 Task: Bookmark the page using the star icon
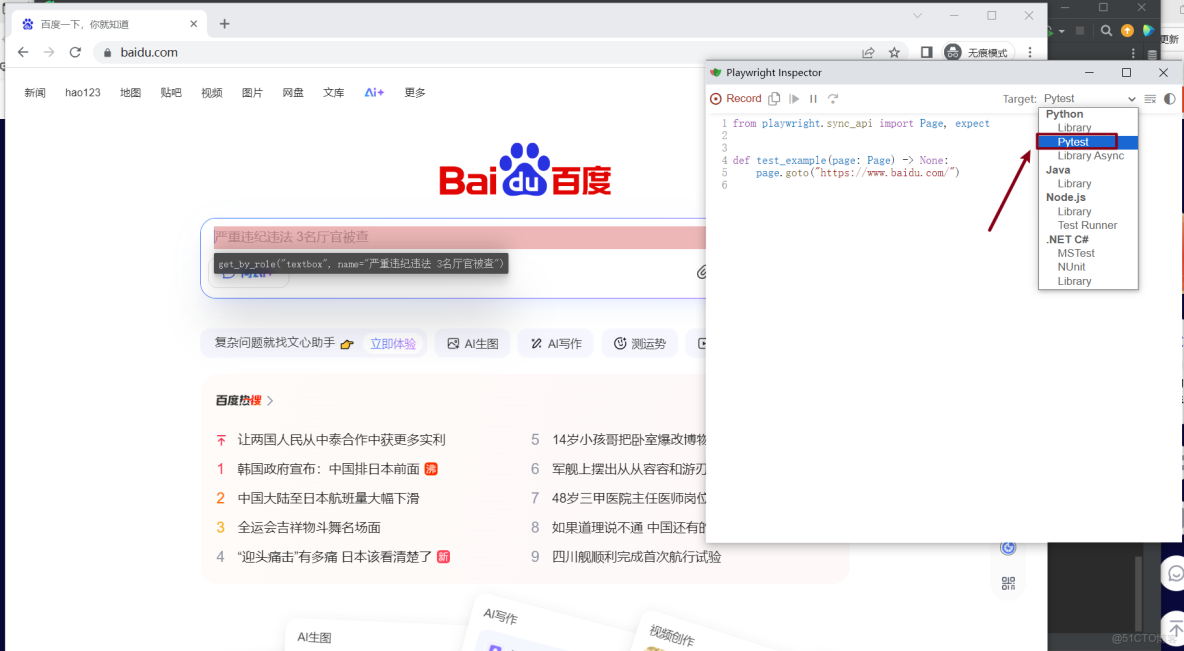[x=894, y=52]
